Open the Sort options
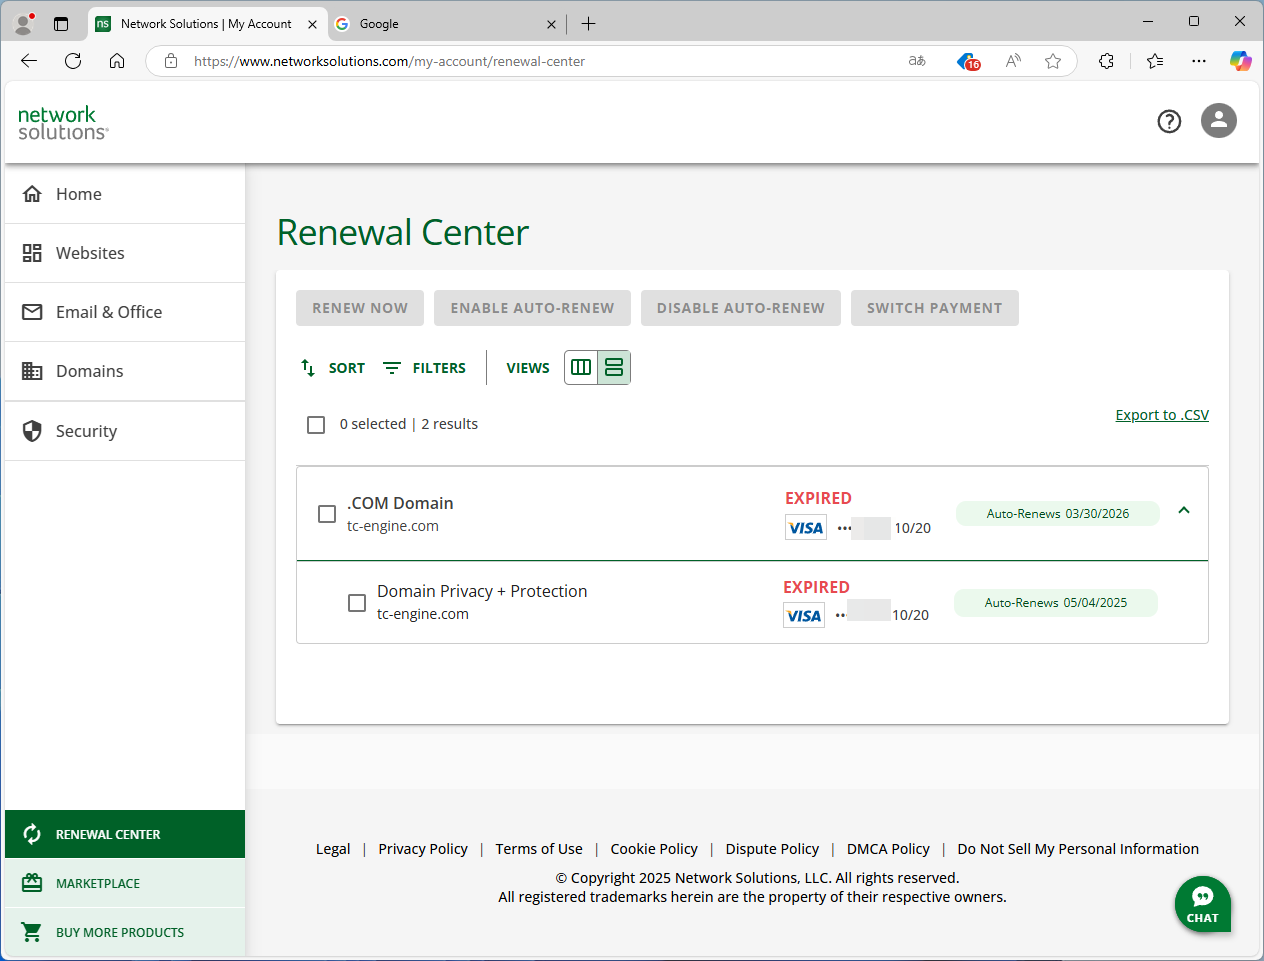This screenshot has width=1264, height=961. point(333,368)
